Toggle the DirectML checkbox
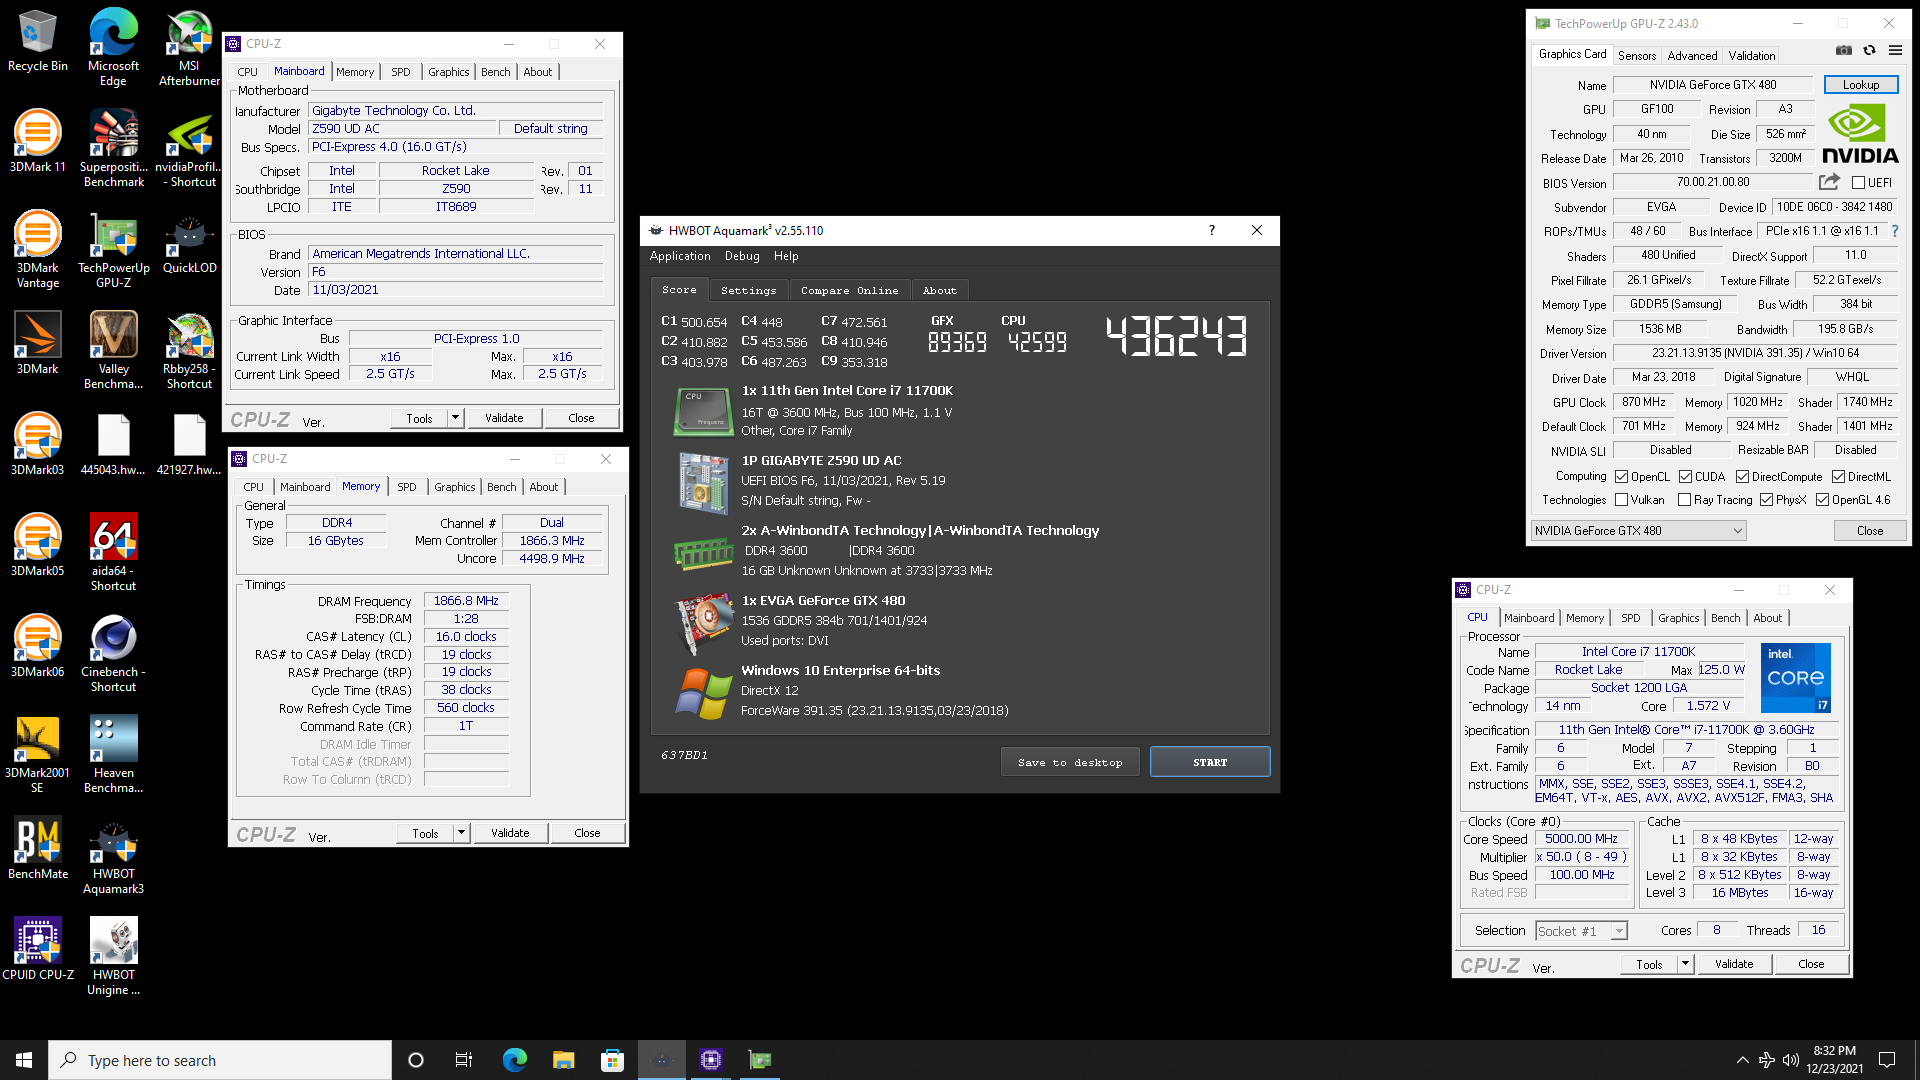Screen dimensions: 1920x1080 1839,477
